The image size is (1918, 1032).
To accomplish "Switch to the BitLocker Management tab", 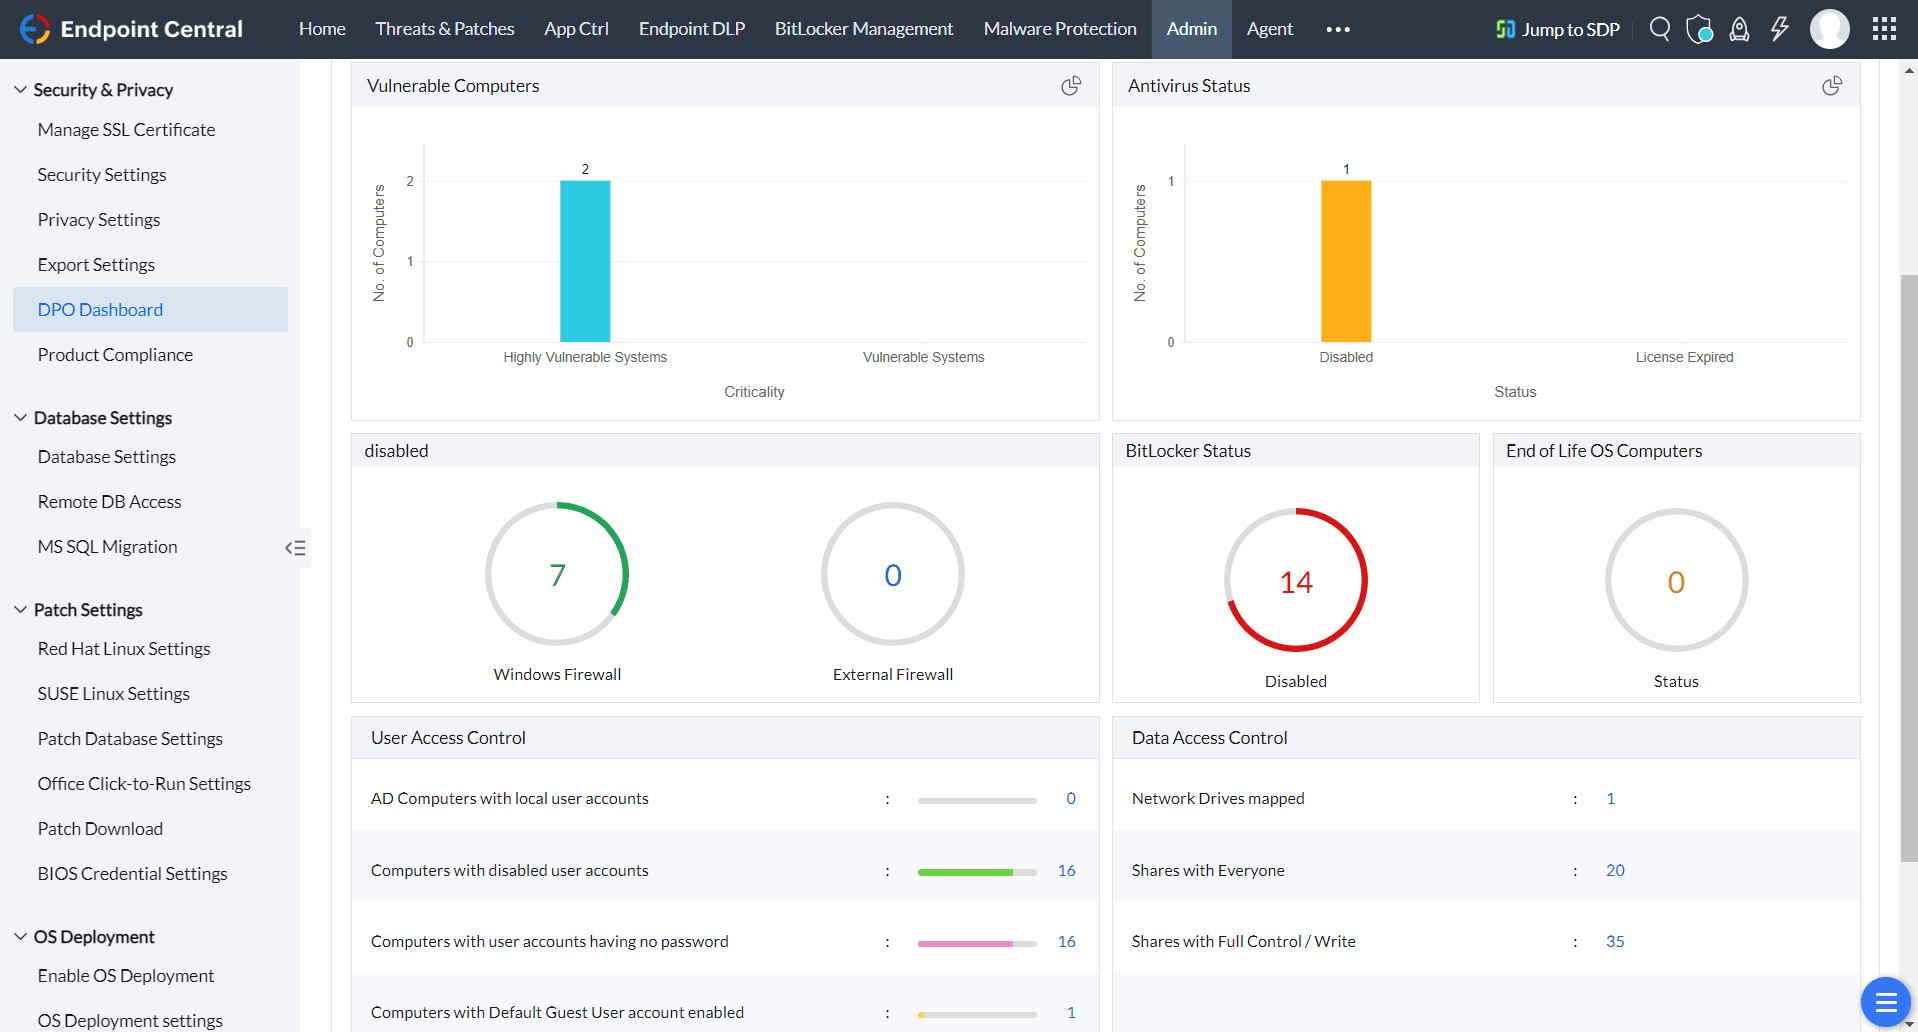I will pyautogui.click(x=863, y=29).
